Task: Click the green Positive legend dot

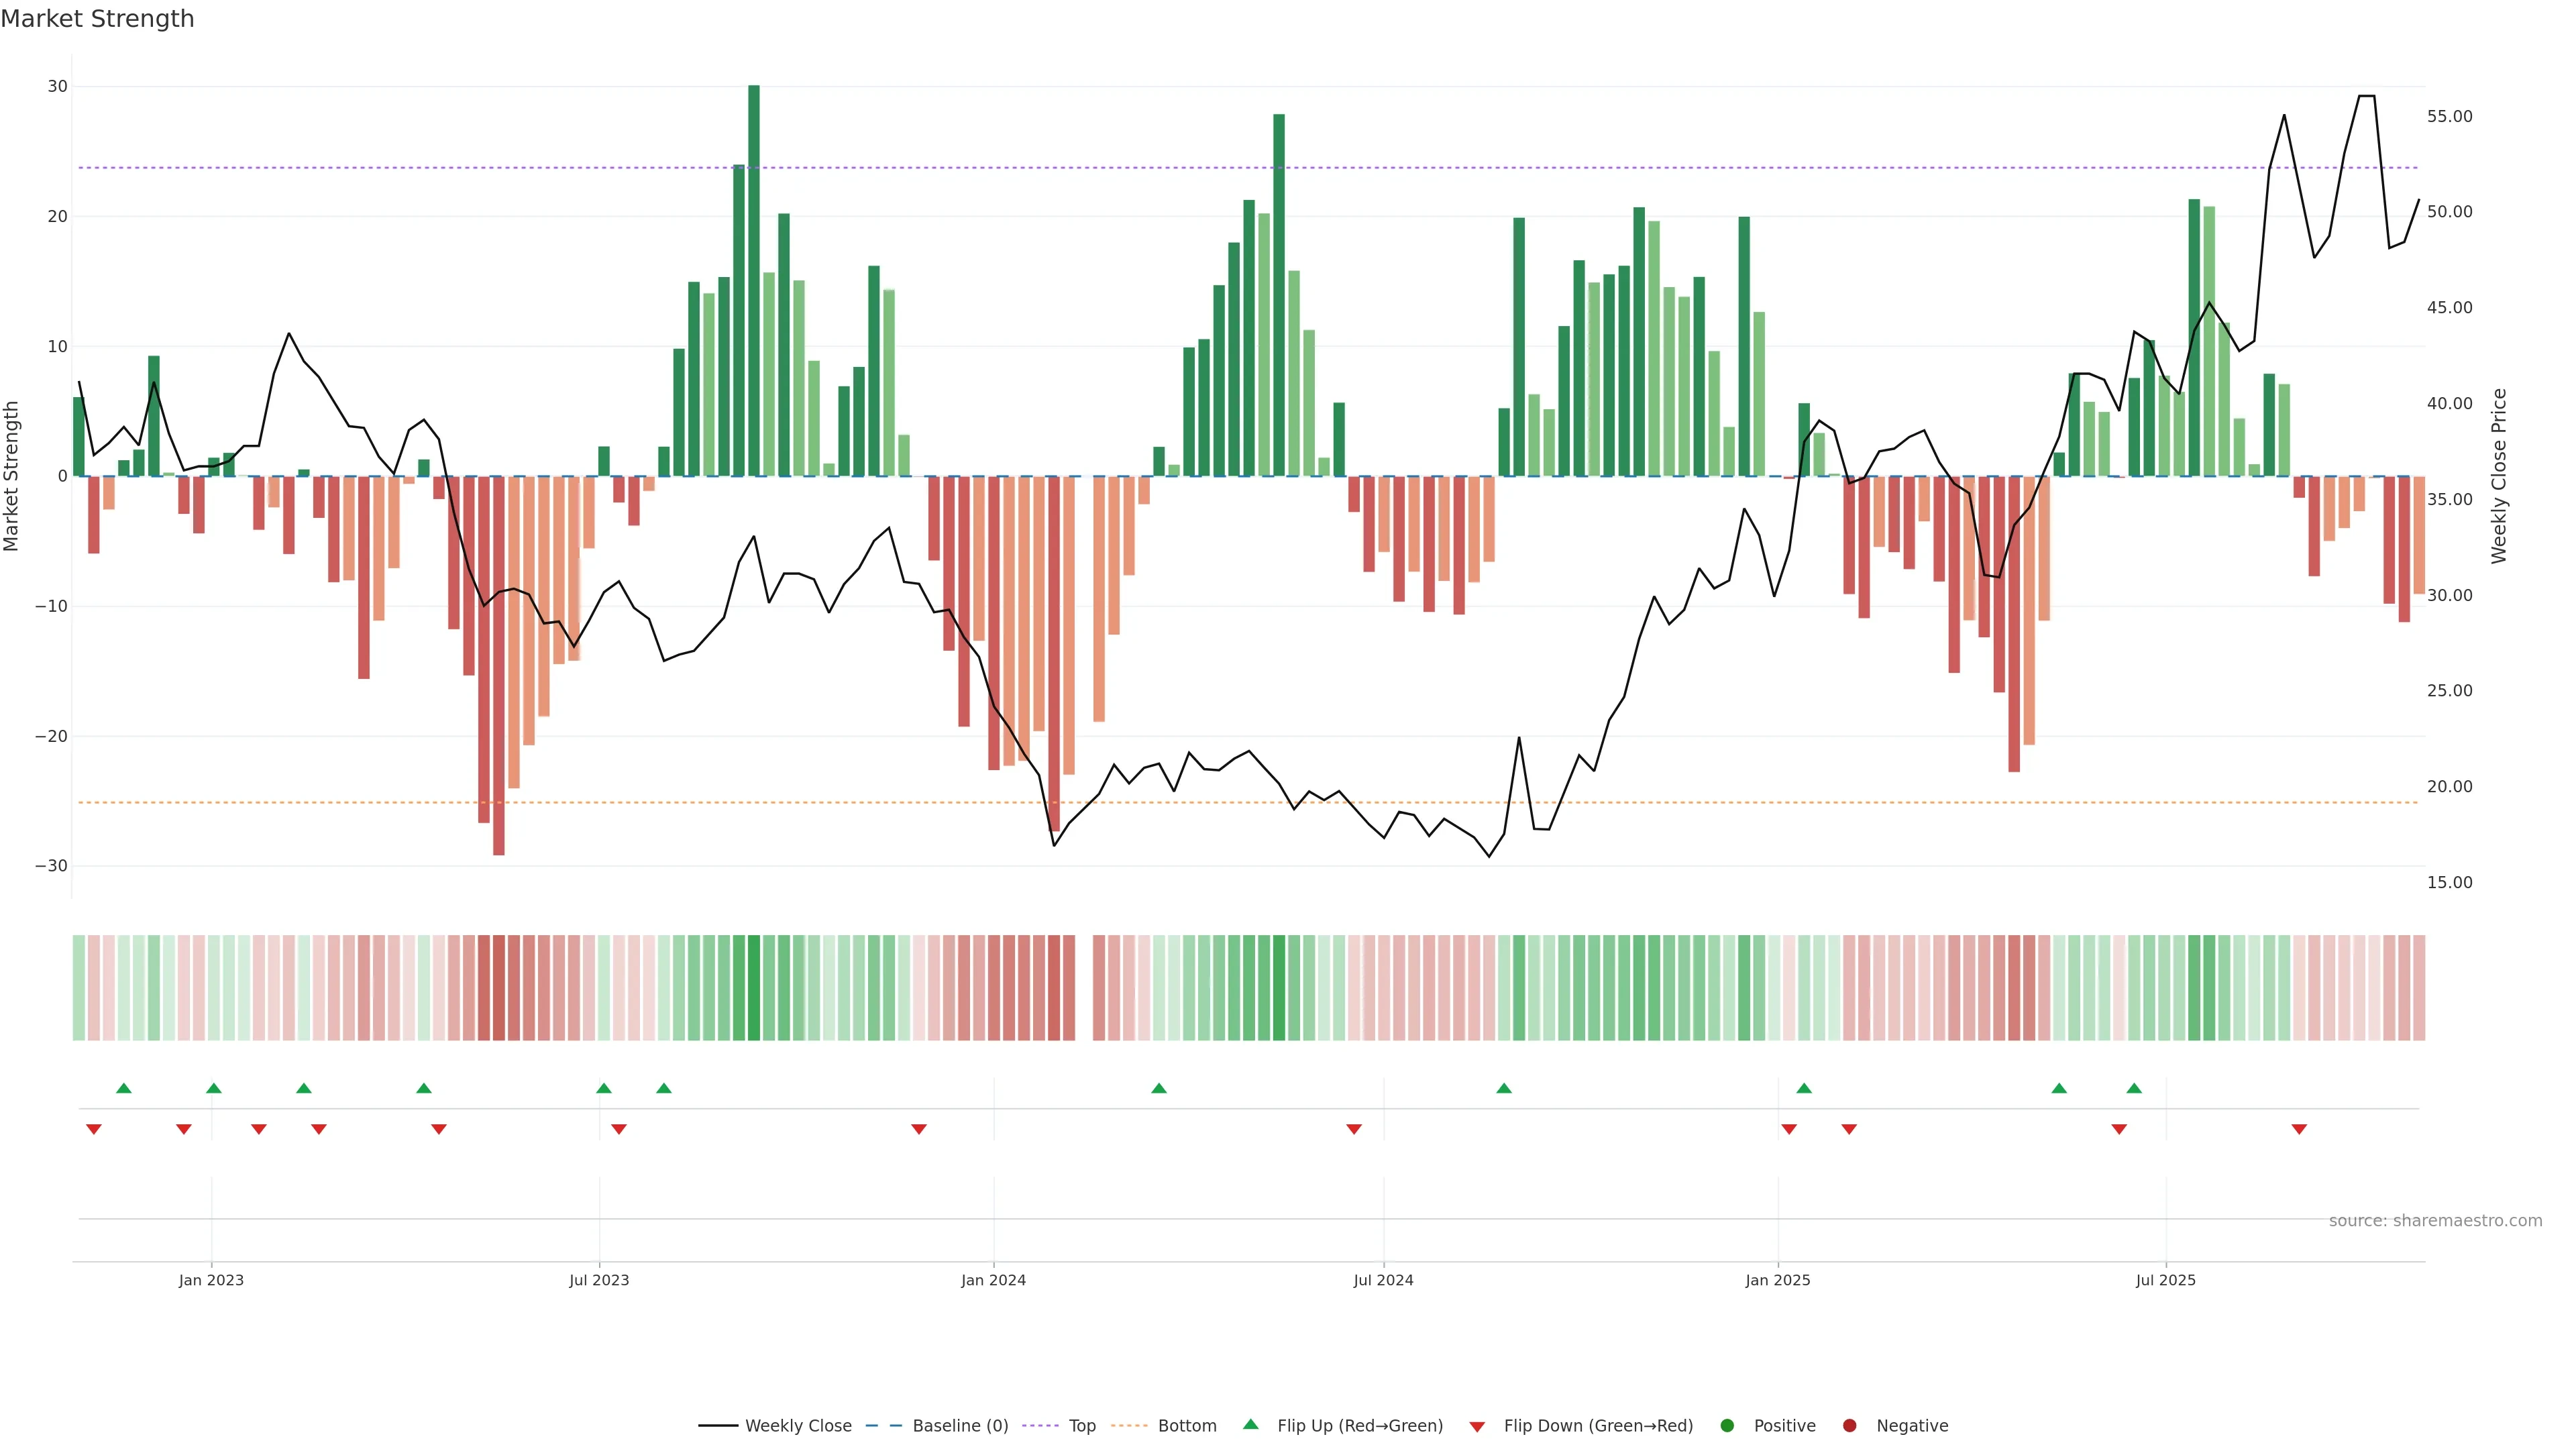Action: click(1727, 1426)
